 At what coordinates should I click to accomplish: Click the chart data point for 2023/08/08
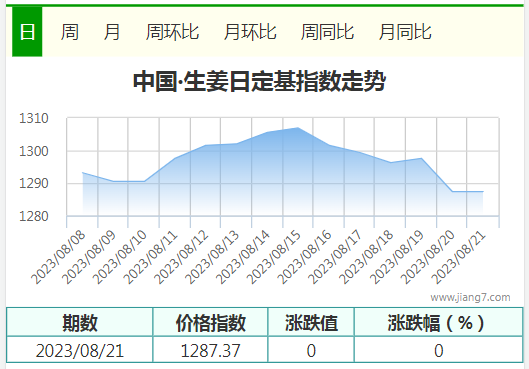(x=83, y=173)
